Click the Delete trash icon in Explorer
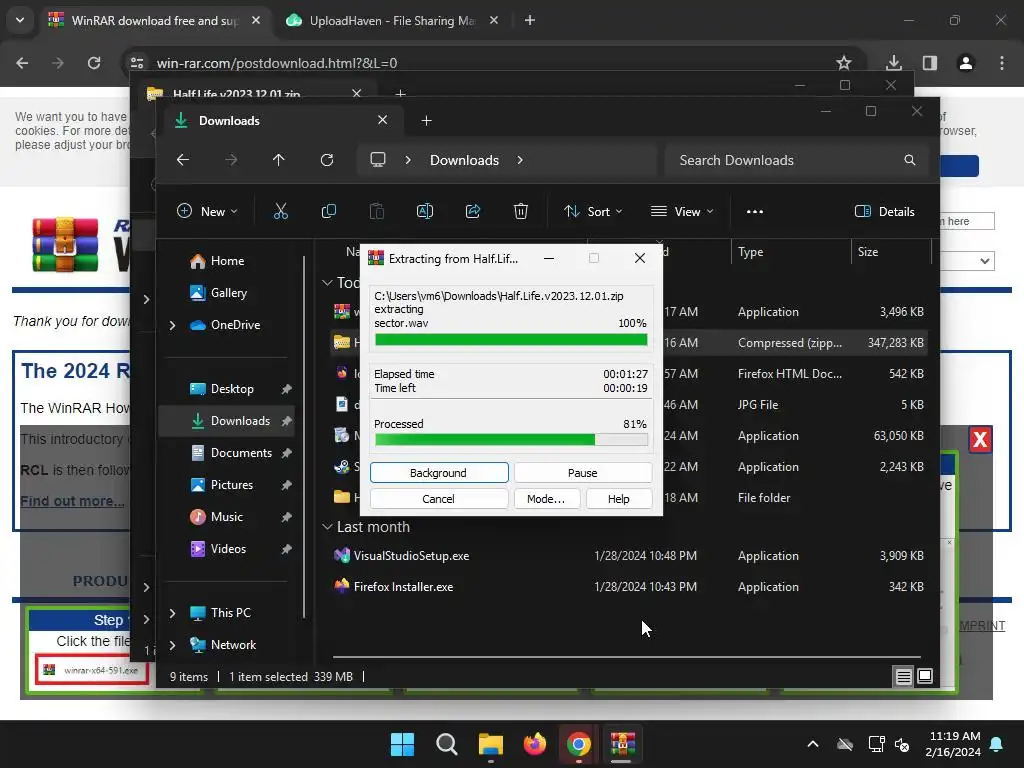The height and width of the screenshot is (768, 1024). pos(520,211)
